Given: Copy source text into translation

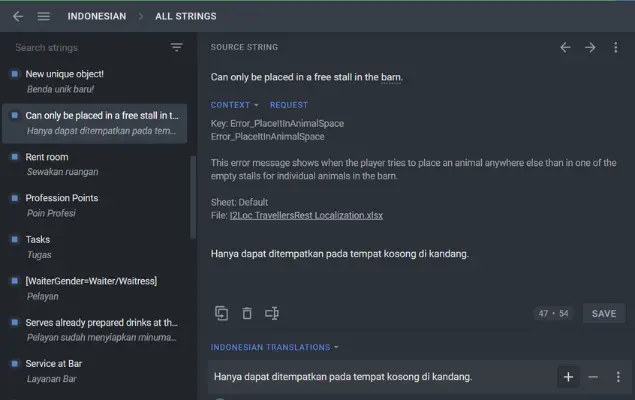Looking at the screenshot, I should [222, 313].
